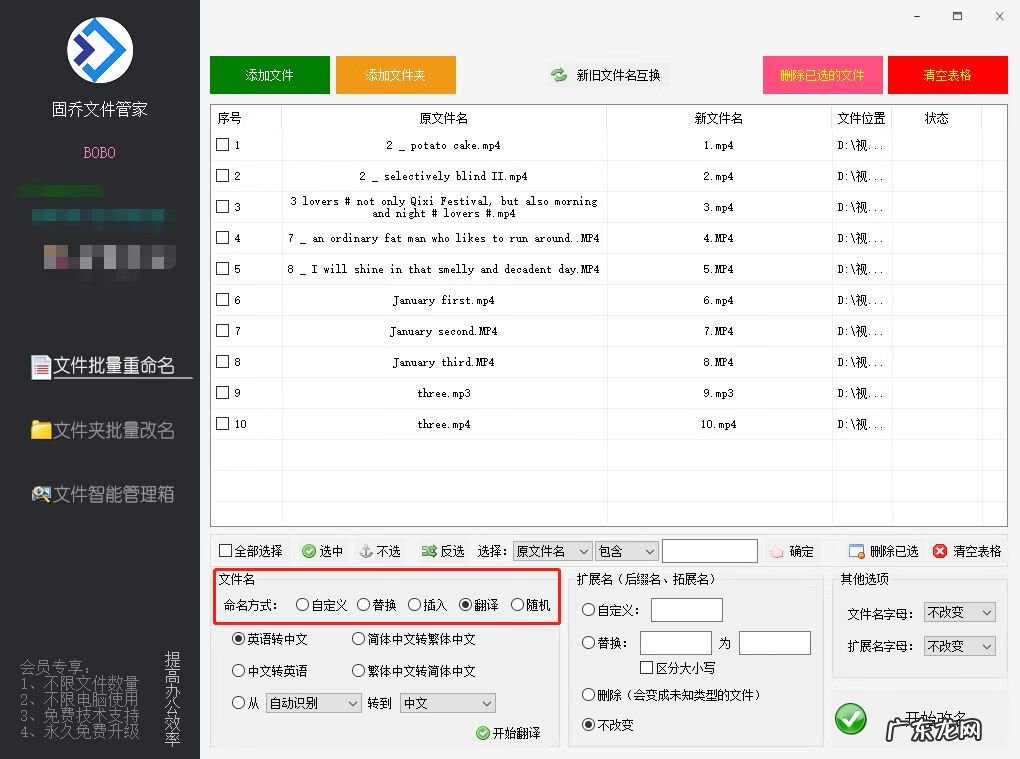The height and width of the screenshot is (759, 1020).
Task: Click the 确定 confirm icon
Action: click(x=777, y=551)
